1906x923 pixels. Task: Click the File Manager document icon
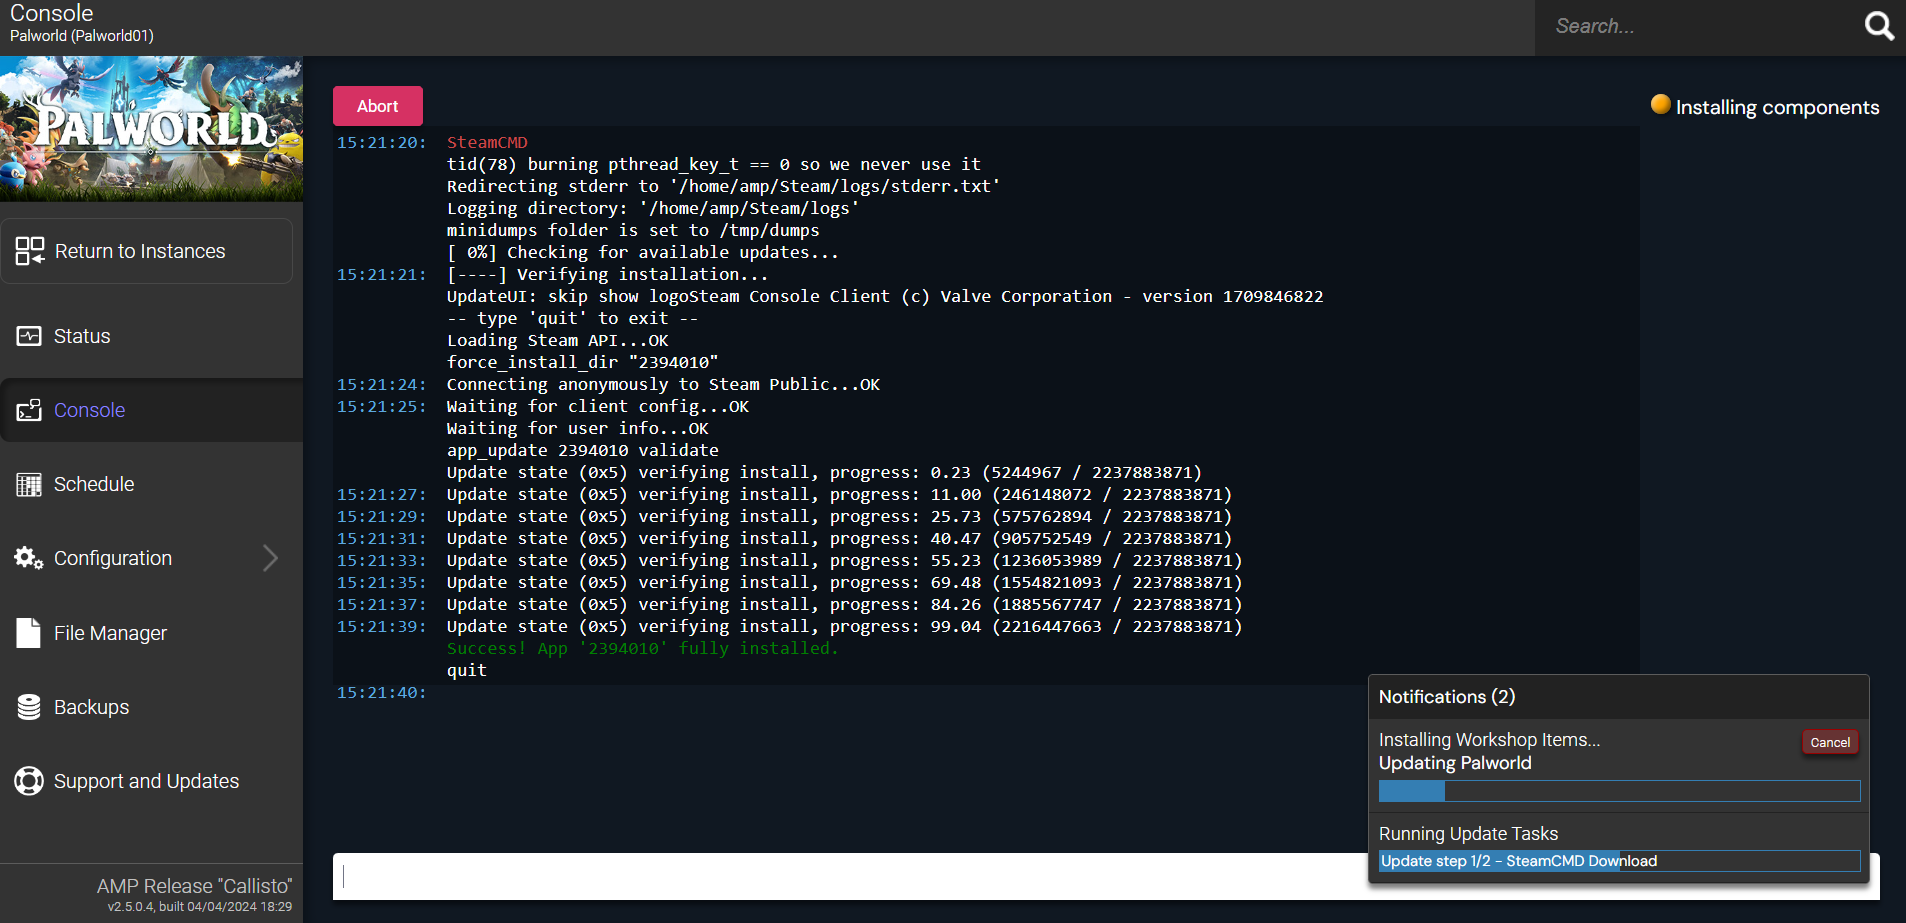pos(29,632)
